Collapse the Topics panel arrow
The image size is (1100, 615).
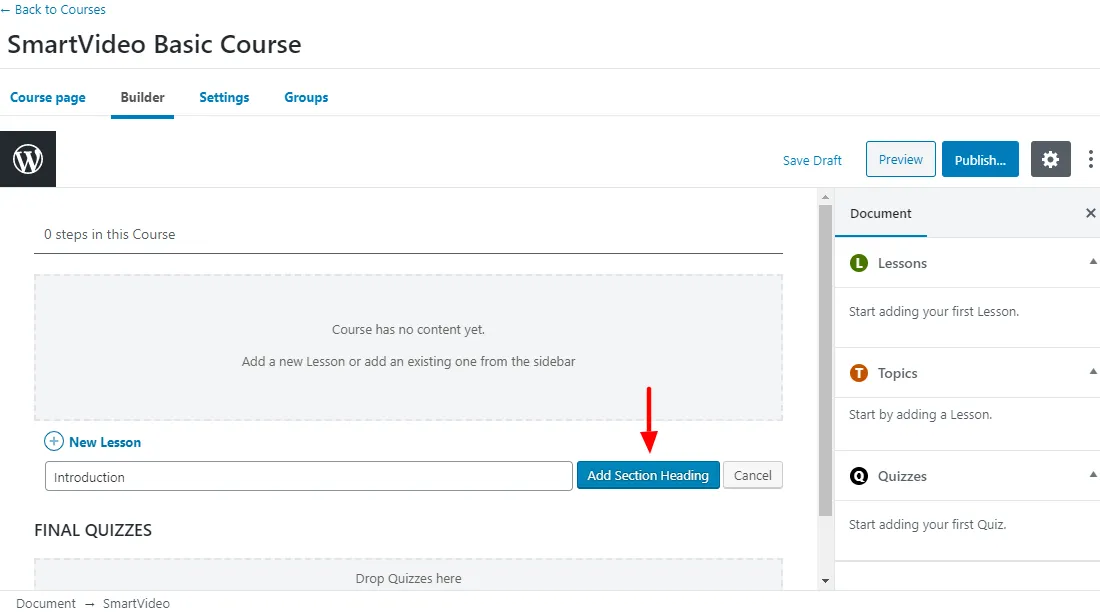click(x=1093, y=372)
